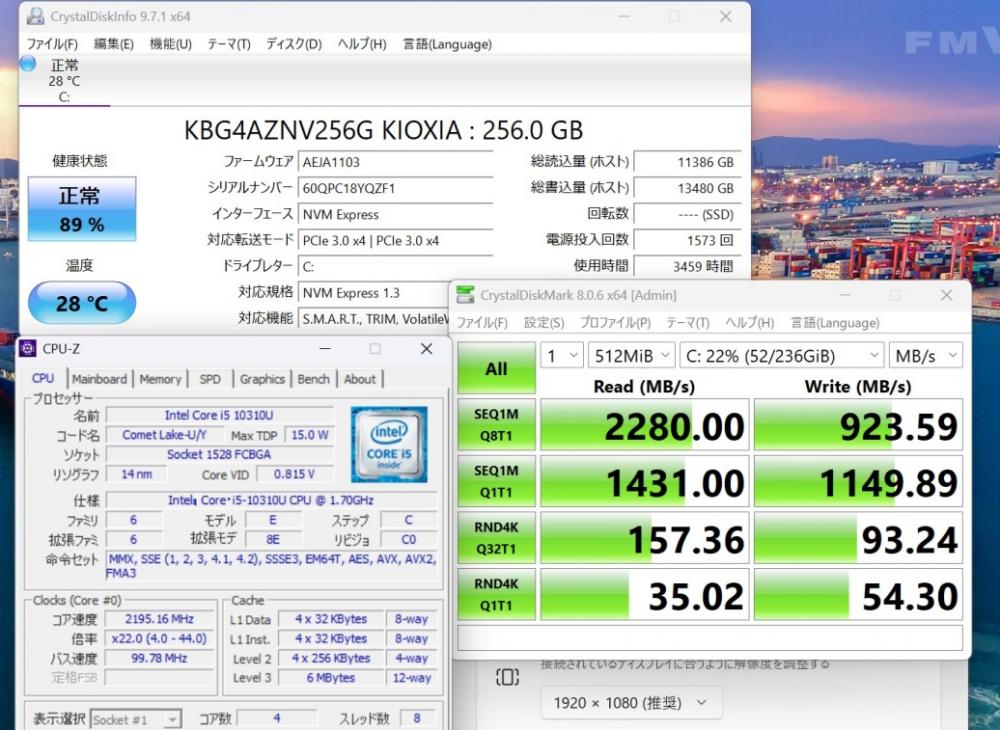Click the total host reads 11386 GB value
The width and height of the screenshot is (1000, 730).
[688, 162]
